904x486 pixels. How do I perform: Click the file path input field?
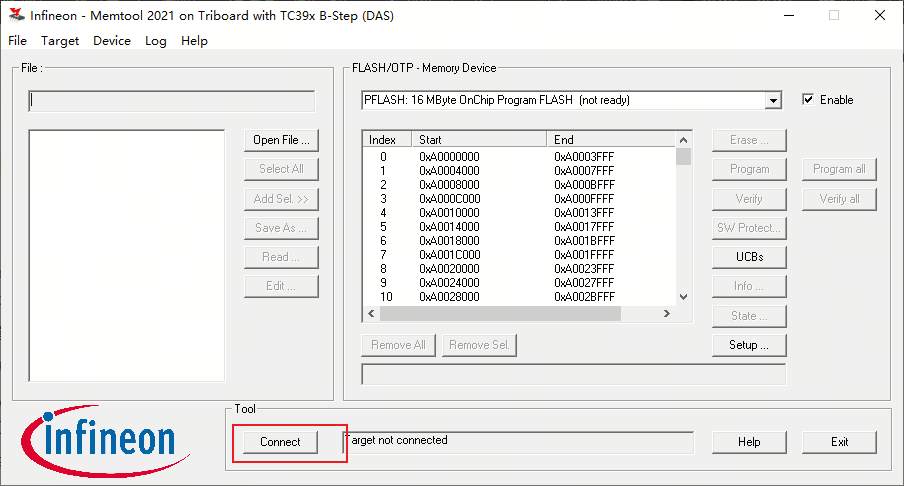point(172,101)
